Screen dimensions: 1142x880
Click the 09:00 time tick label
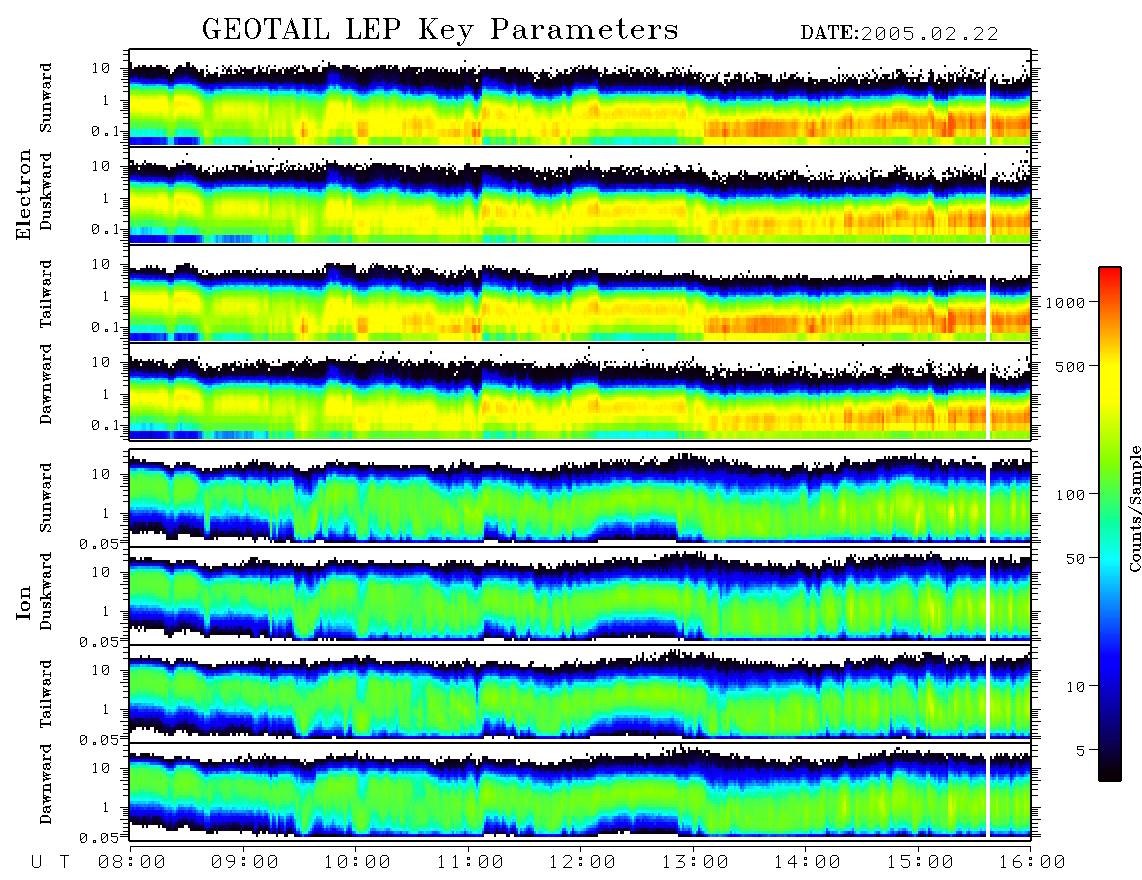point(244,862)
